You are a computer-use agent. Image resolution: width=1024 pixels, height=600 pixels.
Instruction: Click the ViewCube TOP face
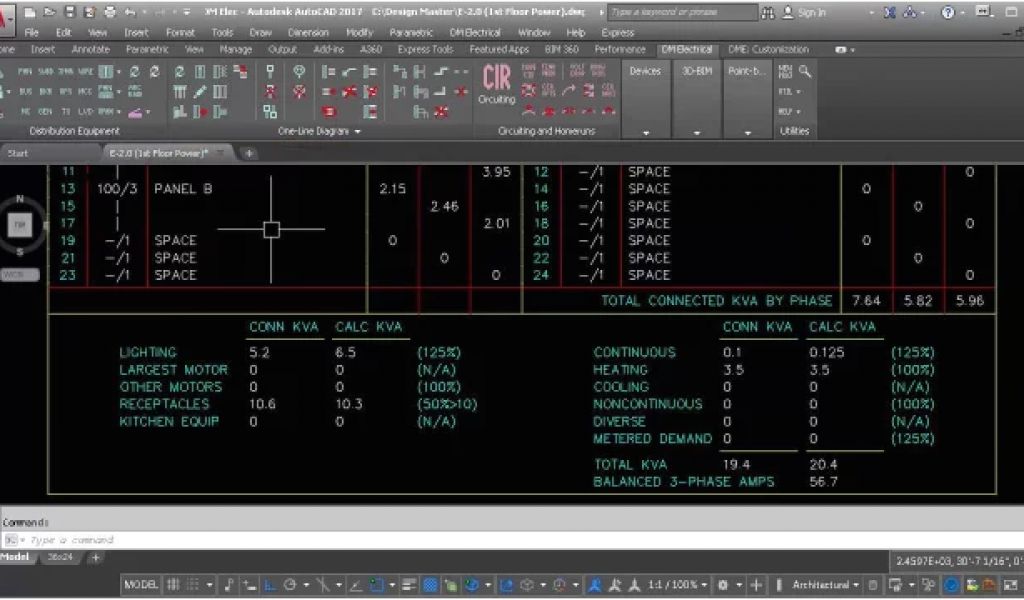click(x=18, y=225)
